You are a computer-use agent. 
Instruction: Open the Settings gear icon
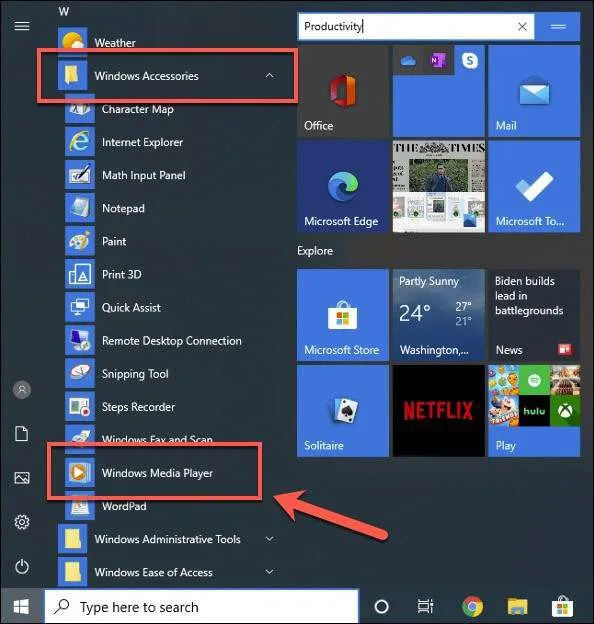pyautogui.click(x=22, y=522)
